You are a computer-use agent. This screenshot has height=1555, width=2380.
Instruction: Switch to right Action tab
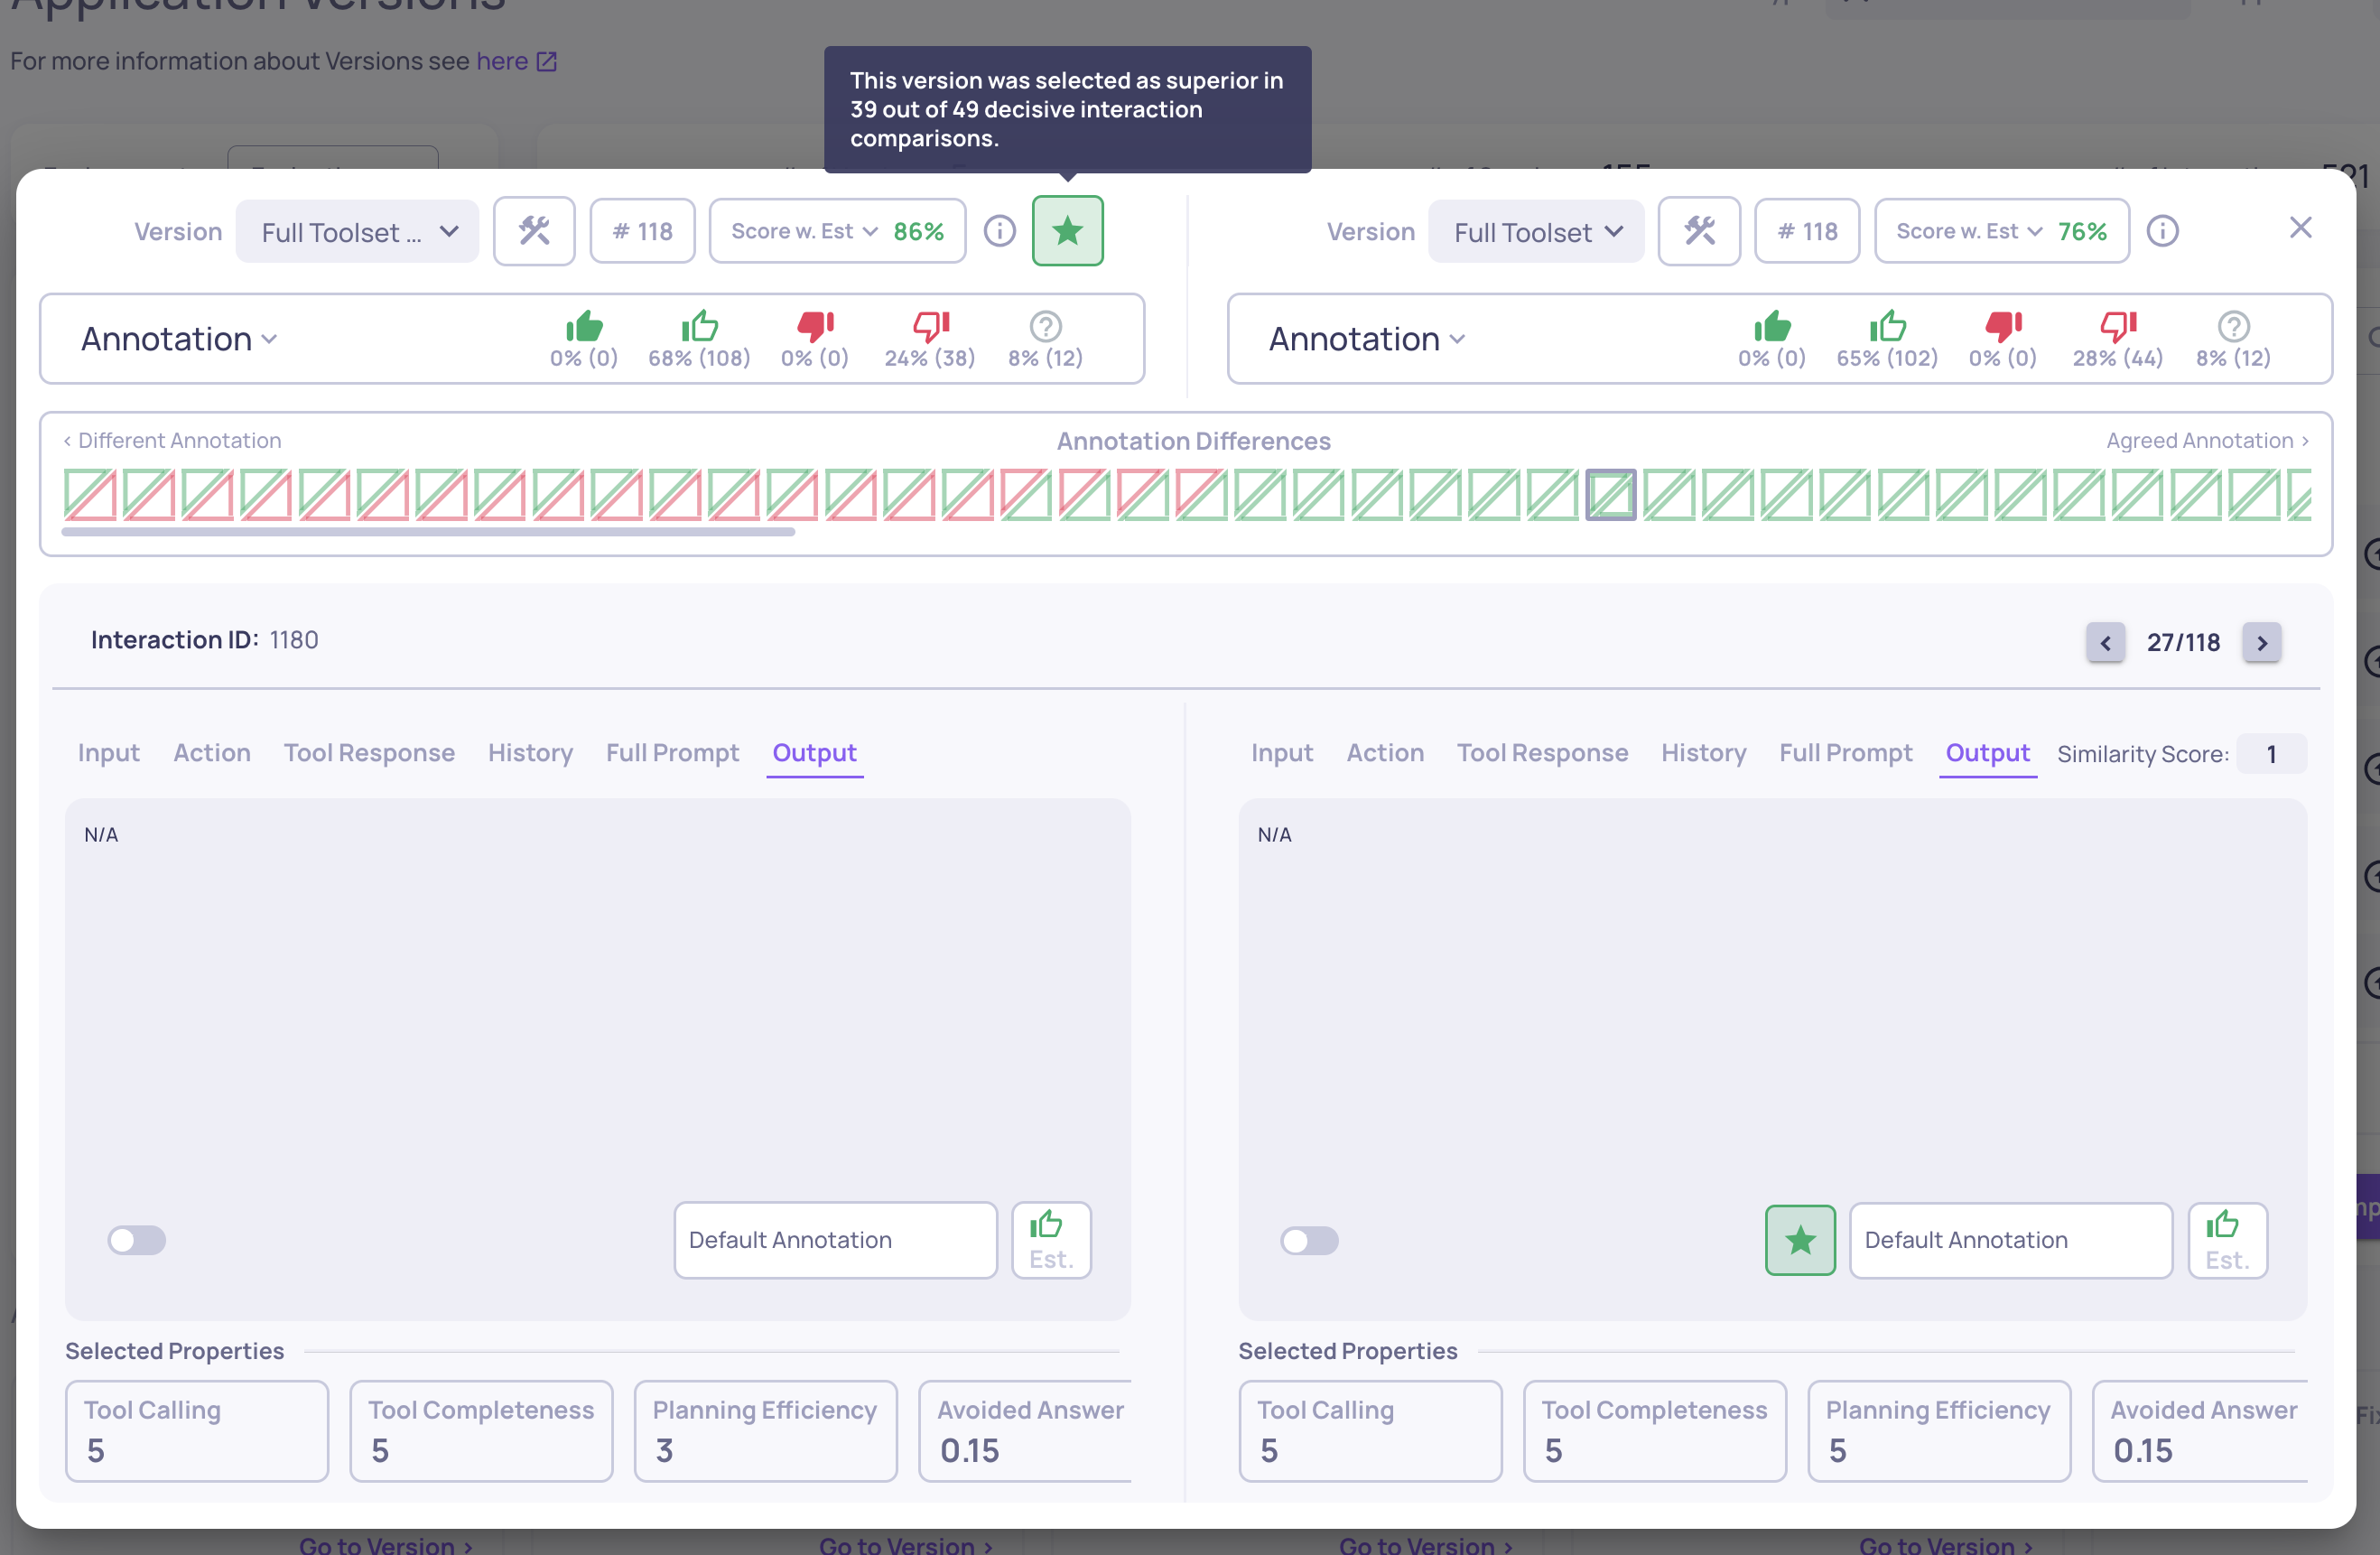(x=1385, y=753)
